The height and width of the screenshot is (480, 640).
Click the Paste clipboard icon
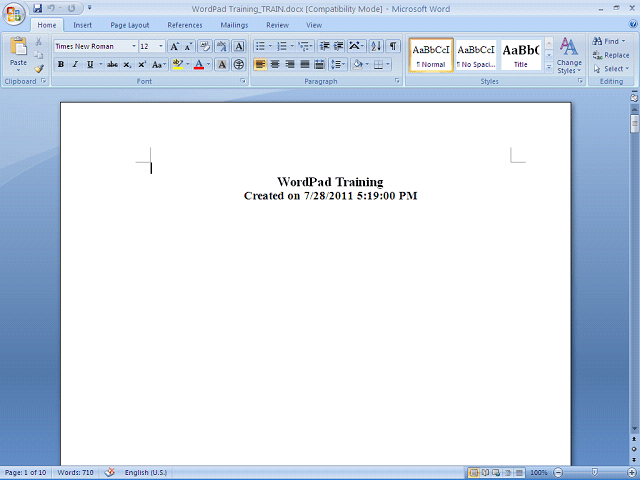[18, 46]
